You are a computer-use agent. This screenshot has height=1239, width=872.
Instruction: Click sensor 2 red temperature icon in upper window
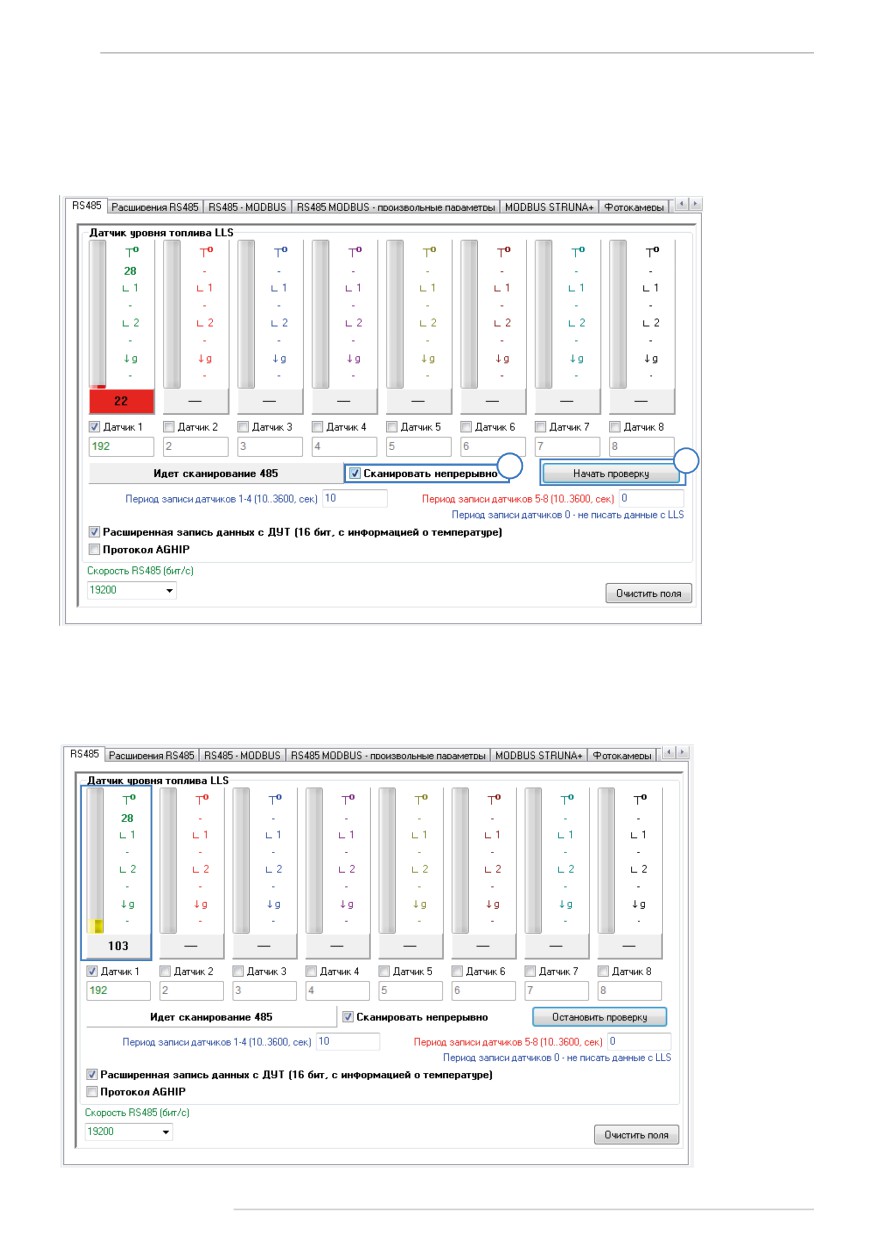205,253
